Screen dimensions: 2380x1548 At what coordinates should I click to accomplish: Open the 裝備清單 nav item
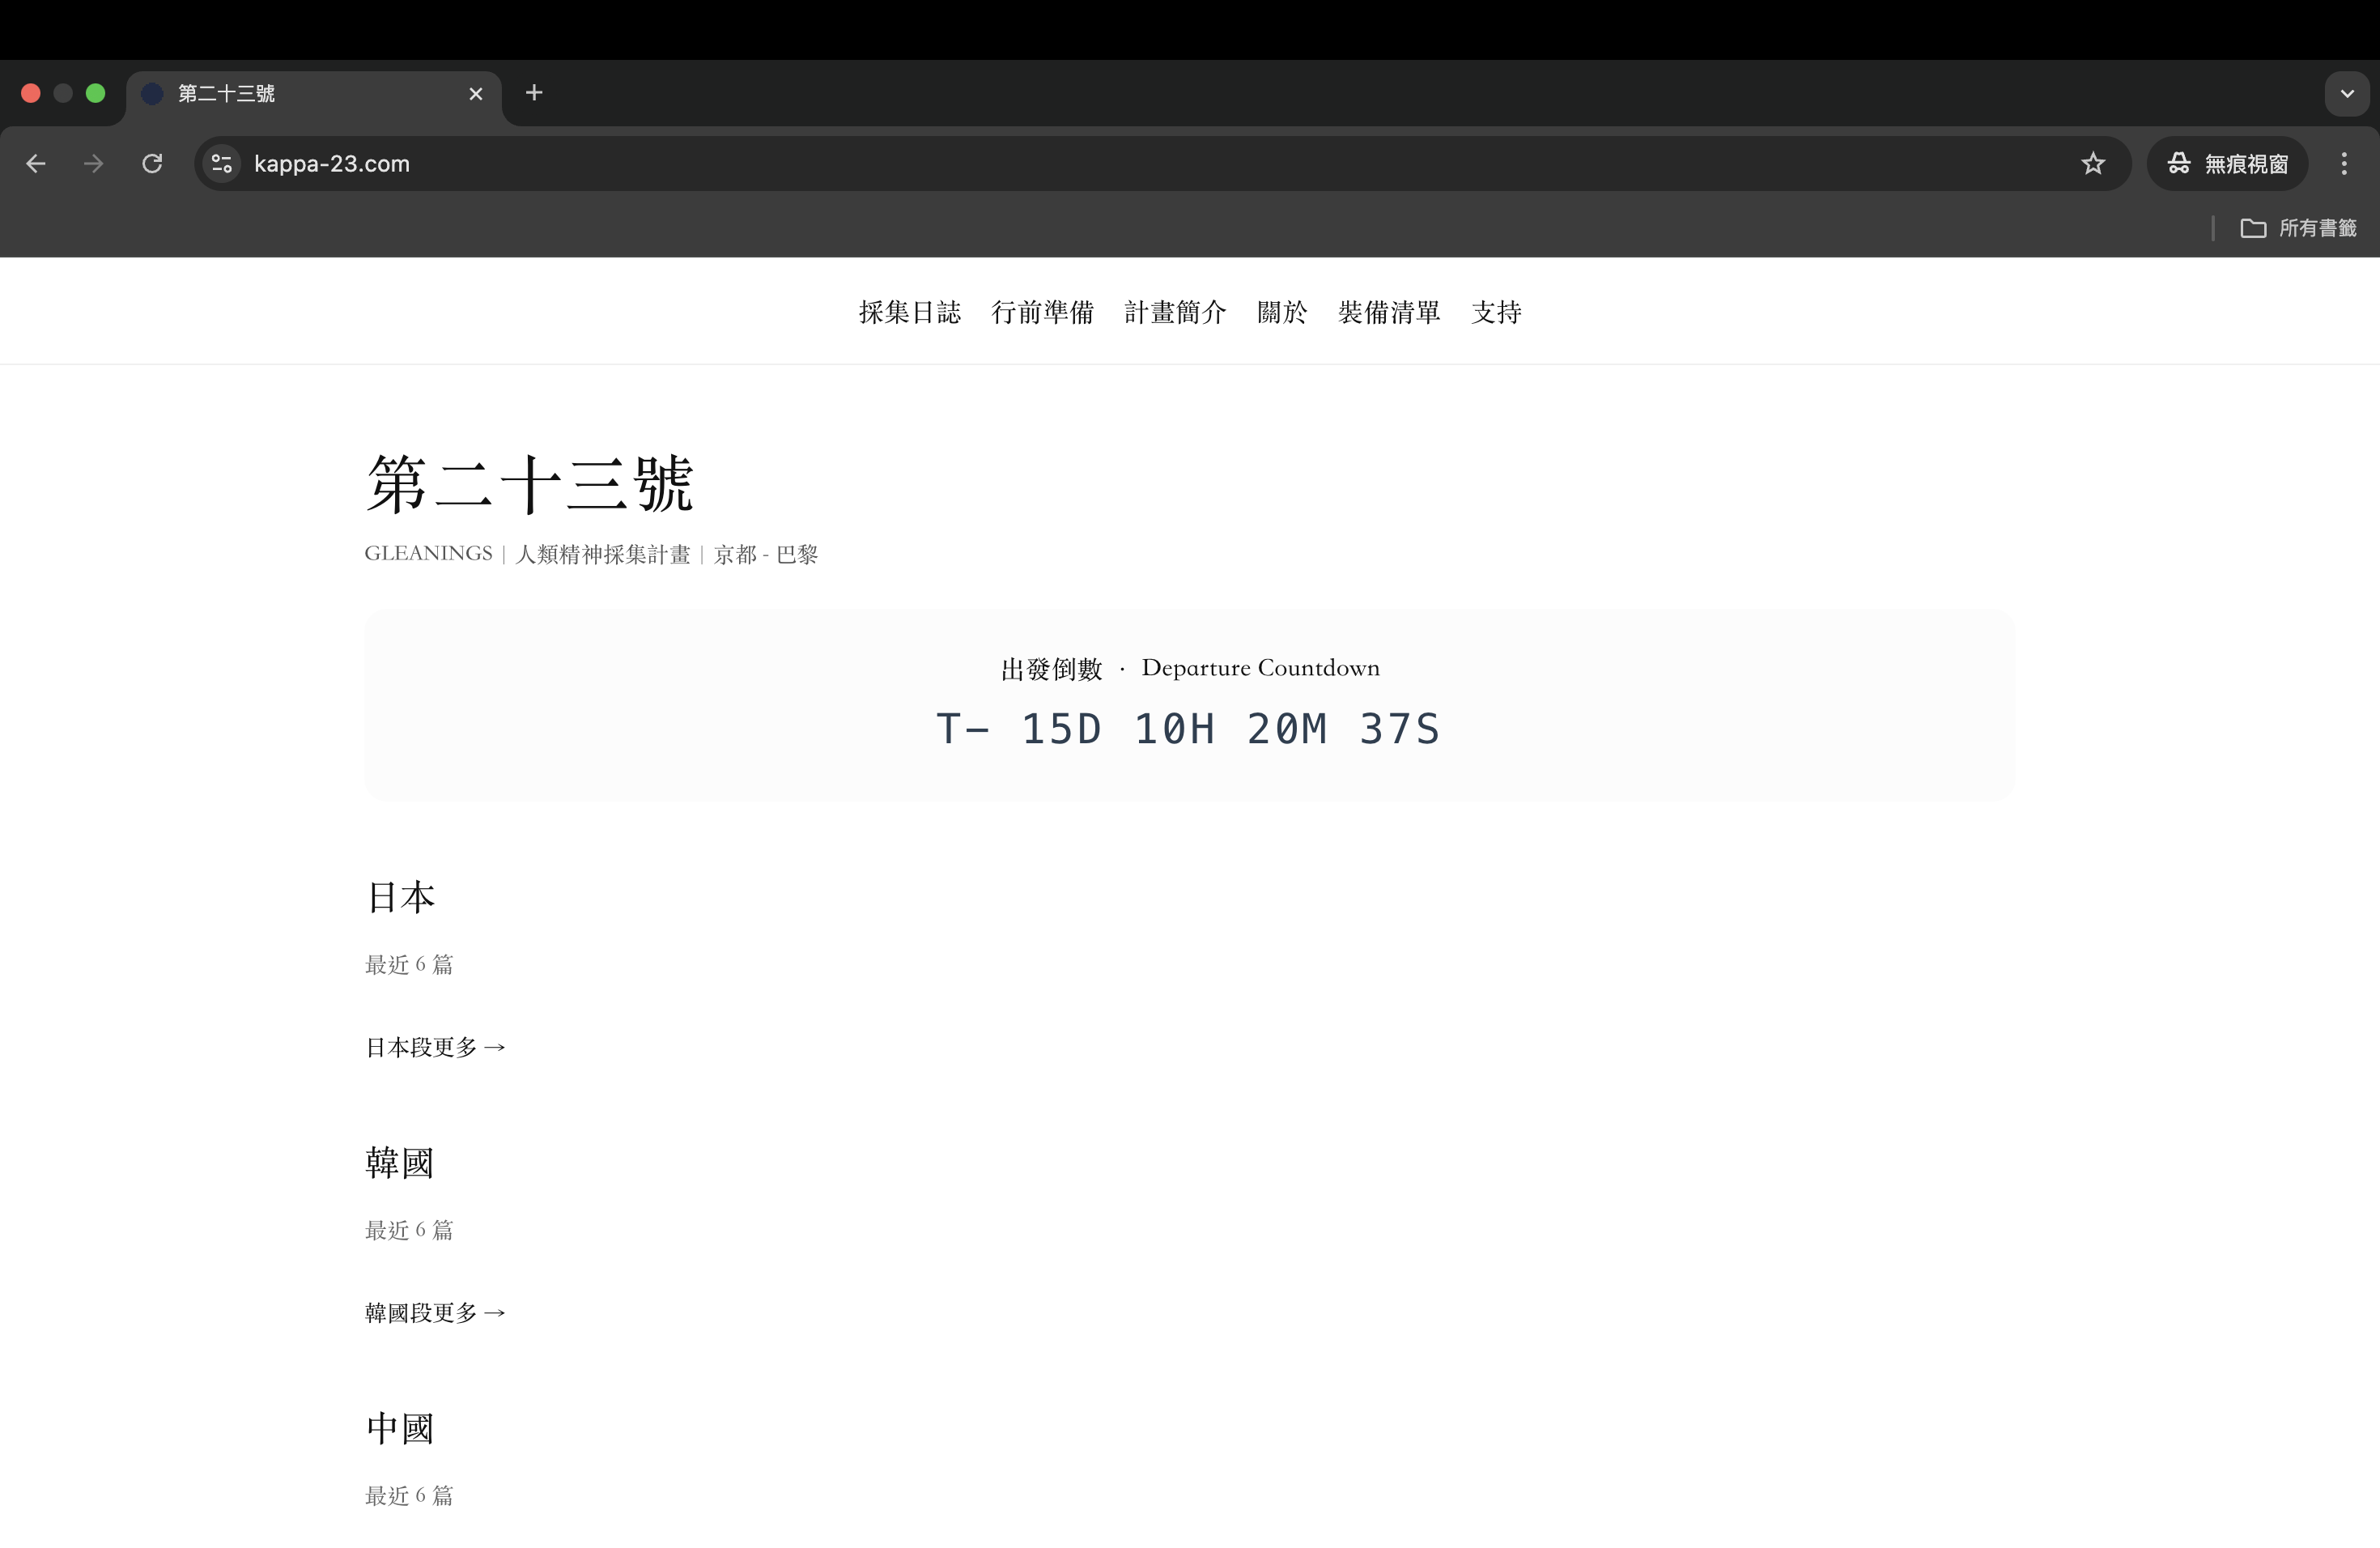(1389, 313)
